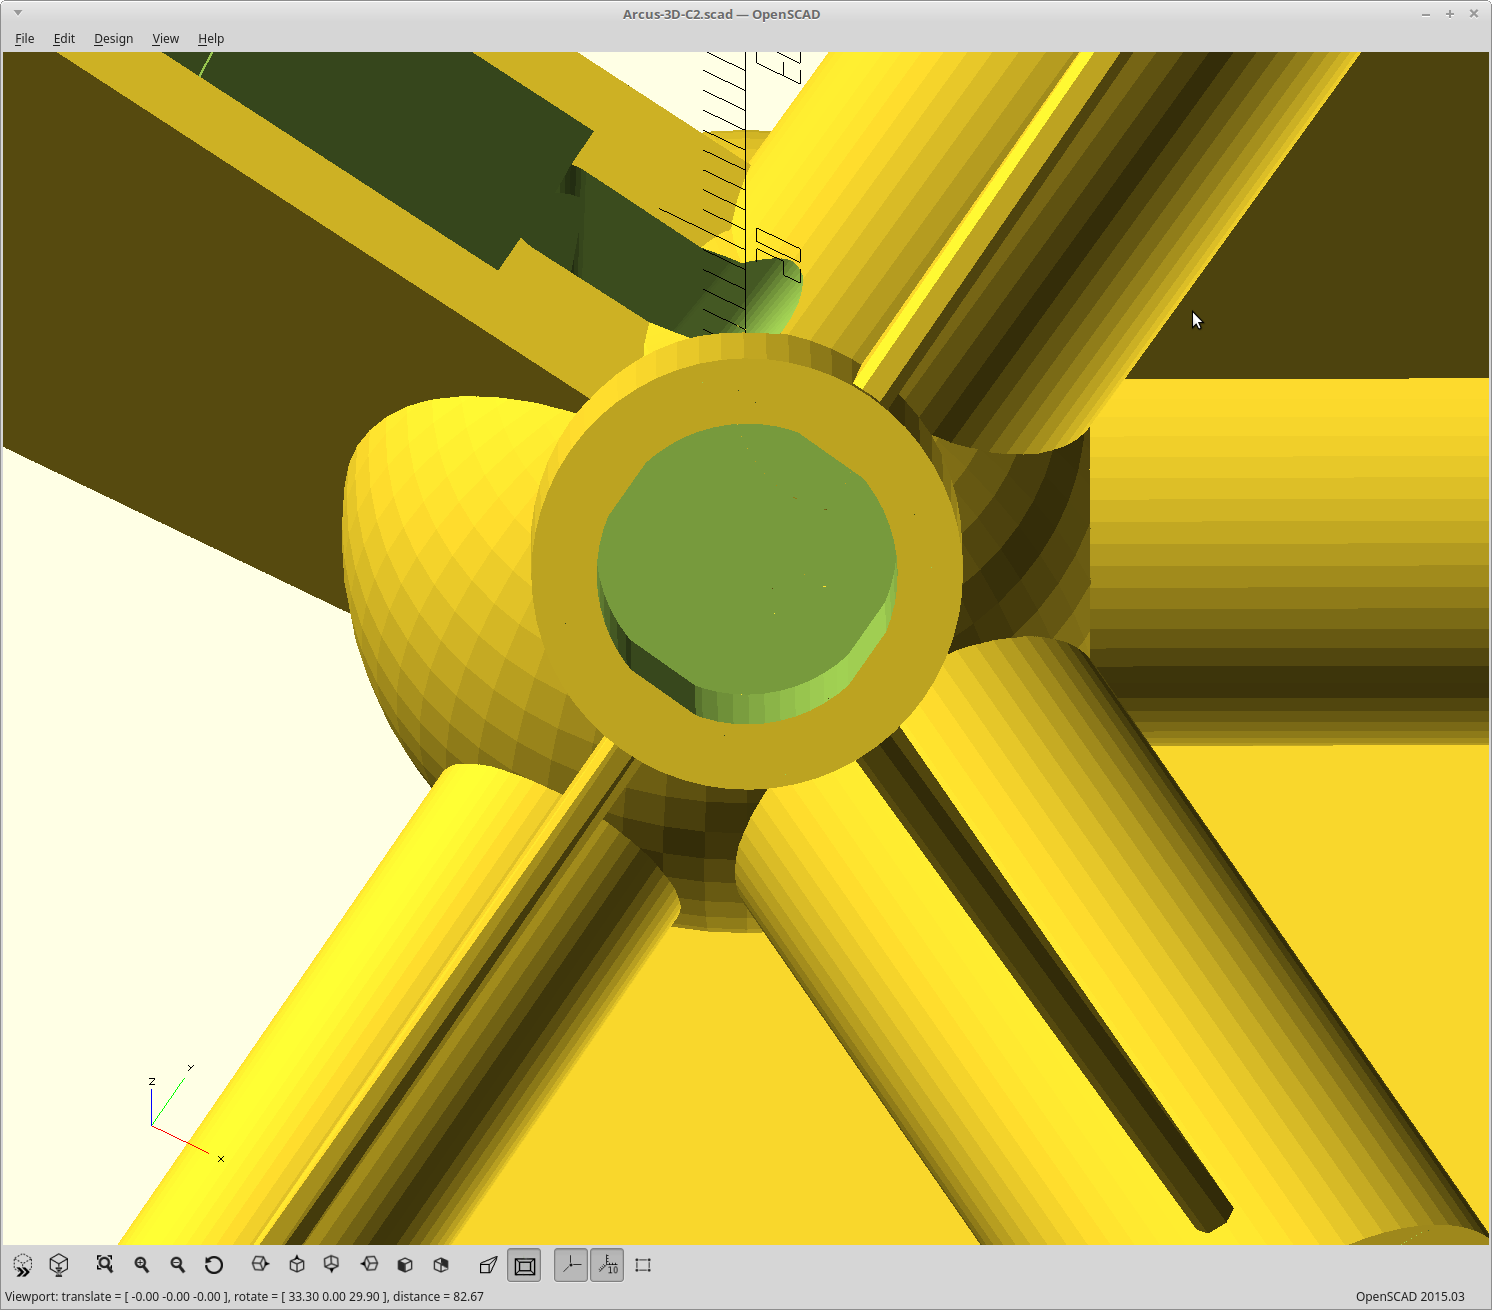Click the Viewport translate/rotate status text

(x=244, y=1296)
